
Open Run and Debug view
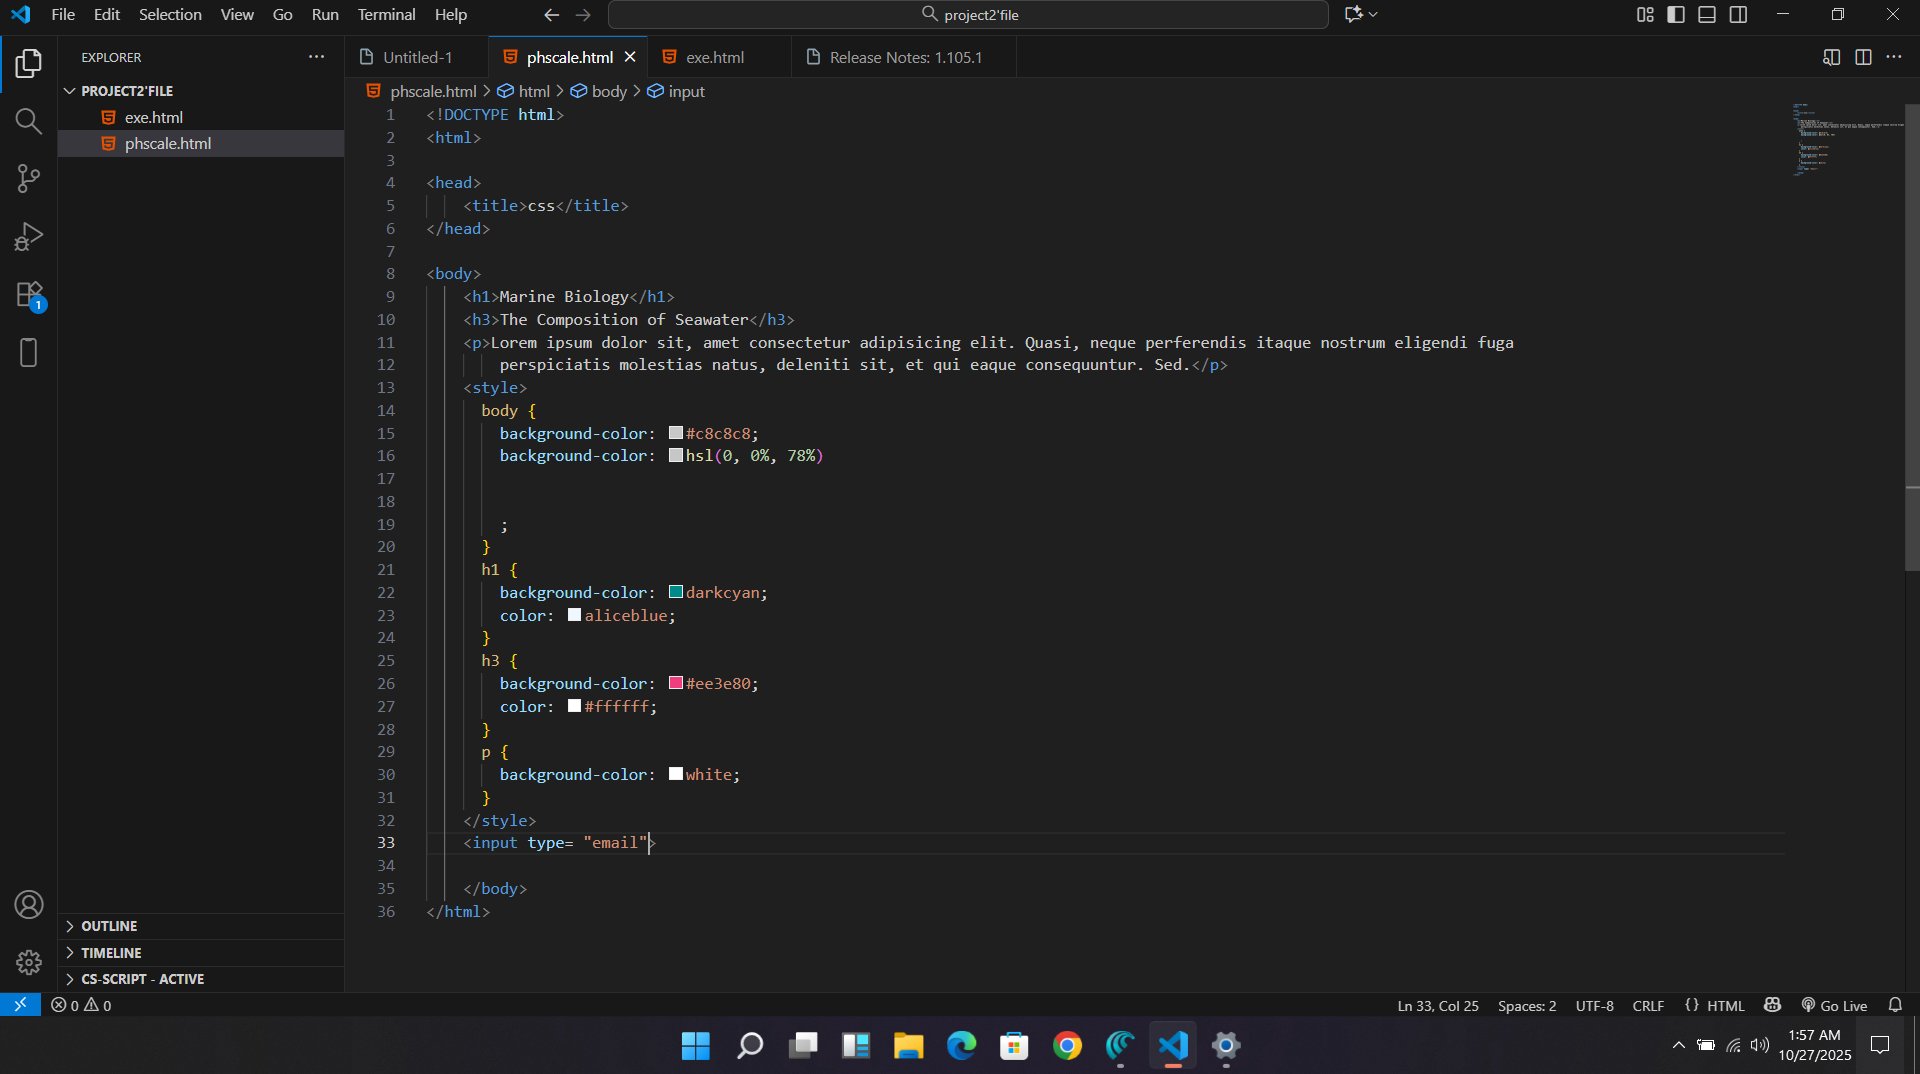[28, 237]
